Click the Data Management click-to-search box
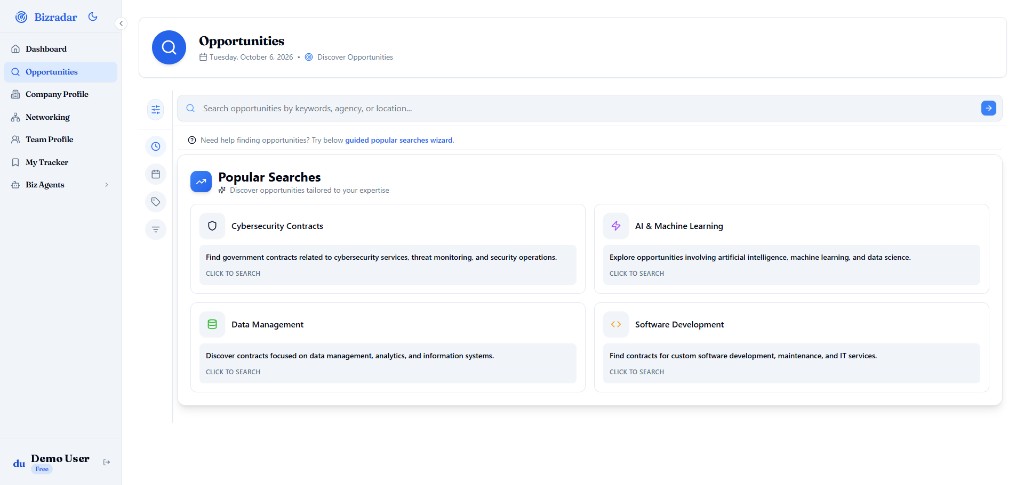Viewport: 1024px width, 485px height. coord(388,363)
